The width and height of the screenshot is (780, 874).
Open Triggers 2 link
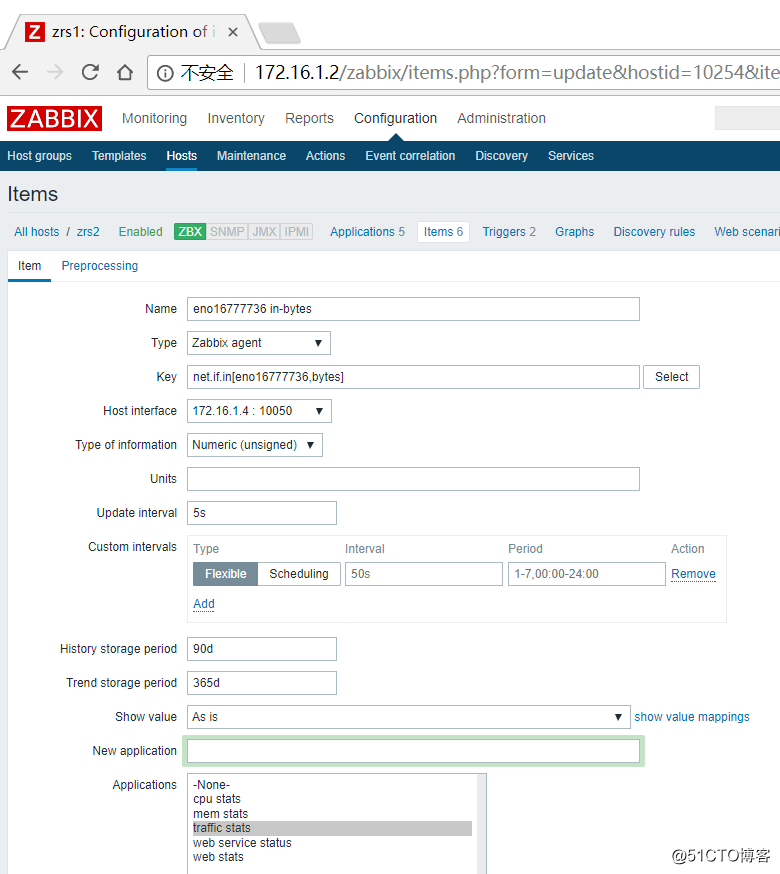(x=509, y=232)
